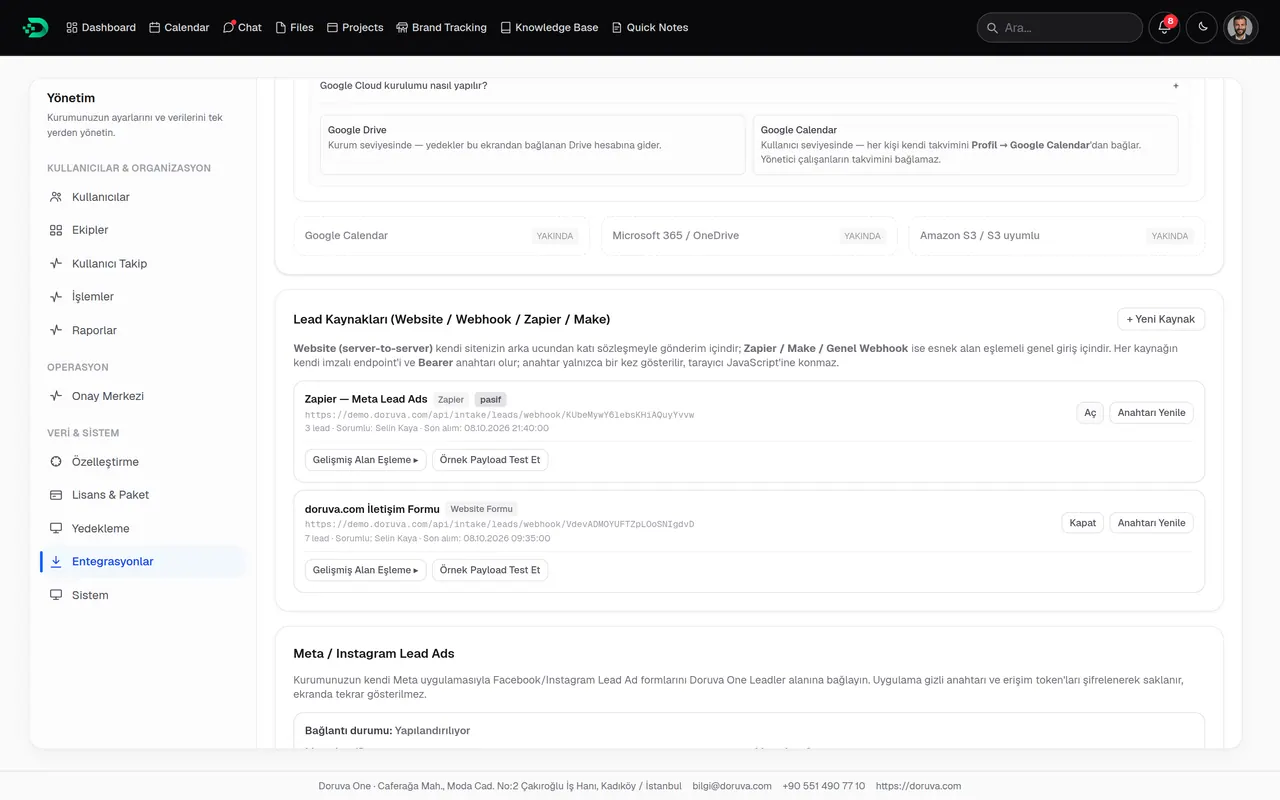Click the İşlemler pulse icon

pyautogui.click(x=56, y=297)
